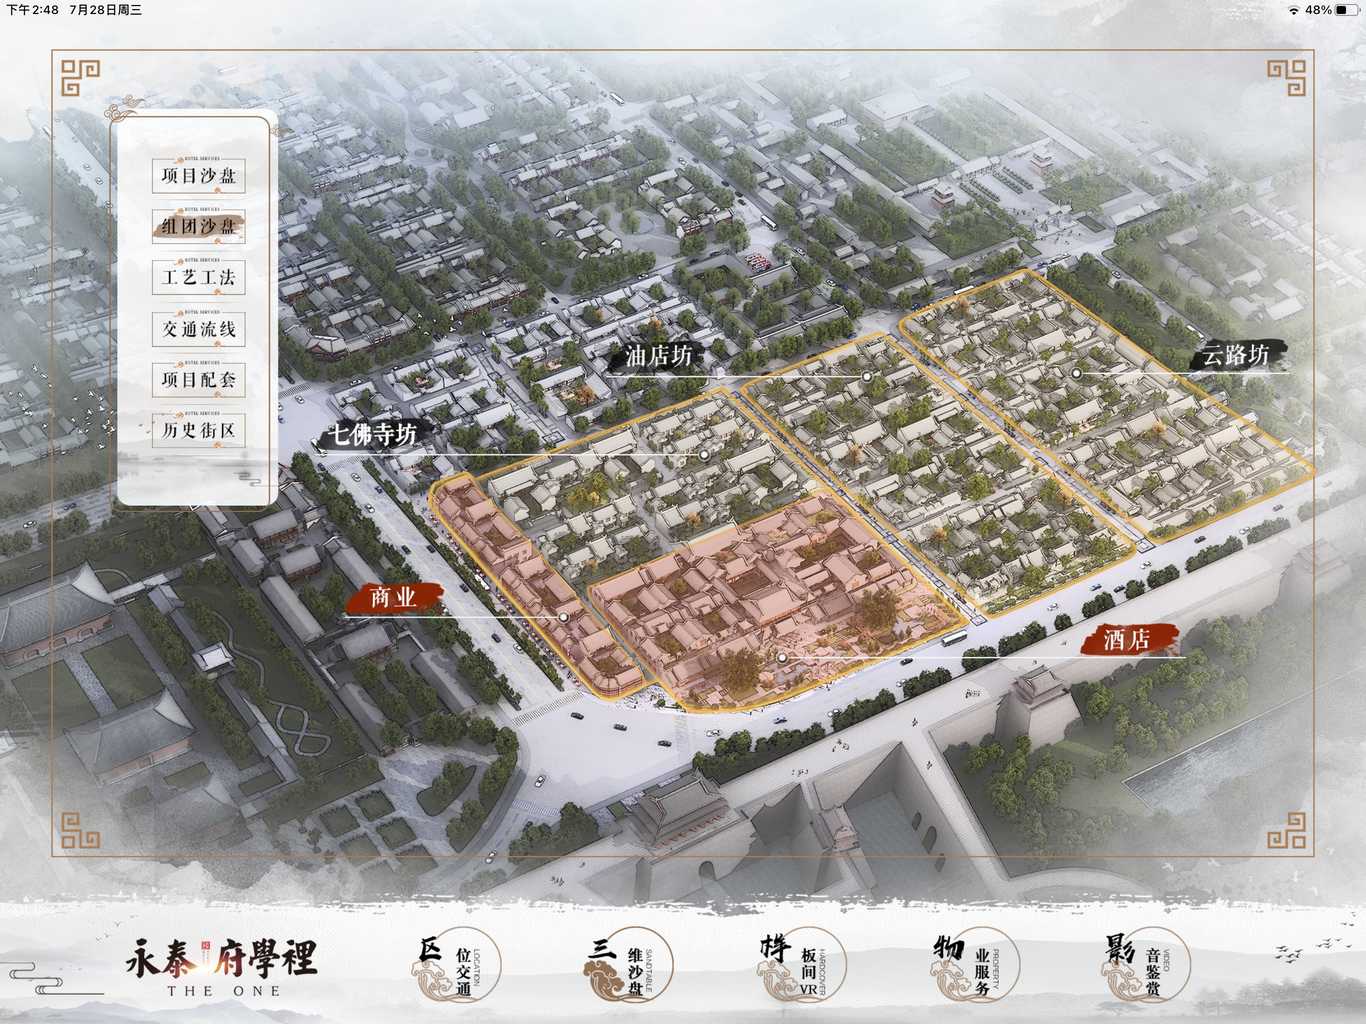The height and width of the screenshot is (1024, 1366).
Task: Select the 云路坊 district label
Action: point(1235,355)
